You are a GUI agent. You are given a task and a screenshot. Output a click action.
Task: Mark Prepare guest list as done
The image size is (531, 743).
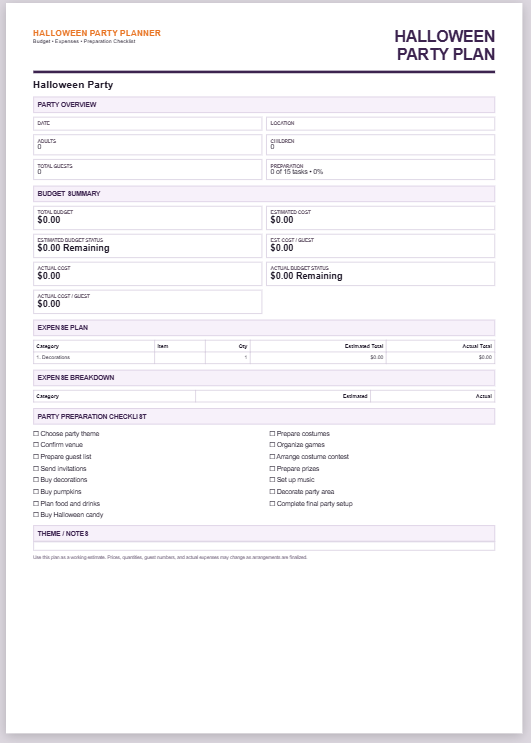point(36,456)
